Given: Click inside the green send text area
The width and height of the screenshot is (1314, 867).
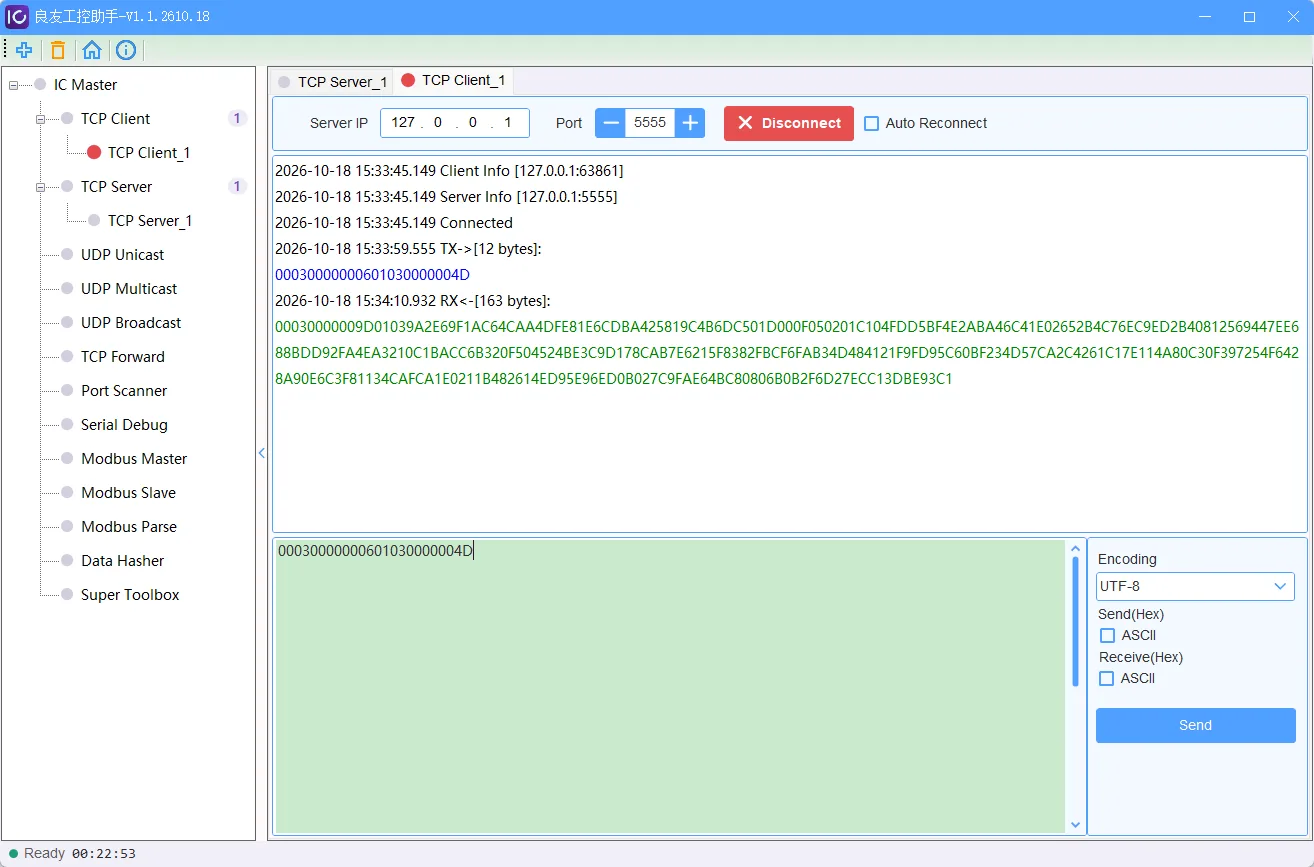Looking at the screenshot, I should point(670,686).
